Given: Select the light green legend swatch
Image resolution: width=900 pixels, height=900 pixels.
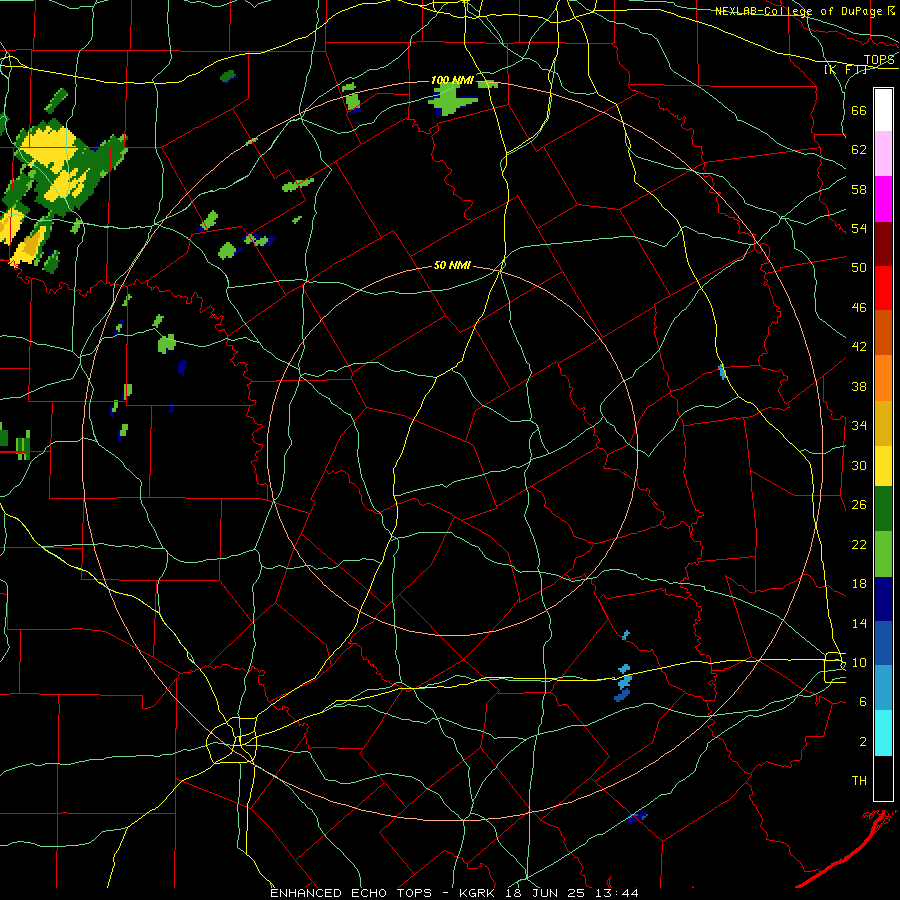Looking at the screenshot, I should [883, 554].
